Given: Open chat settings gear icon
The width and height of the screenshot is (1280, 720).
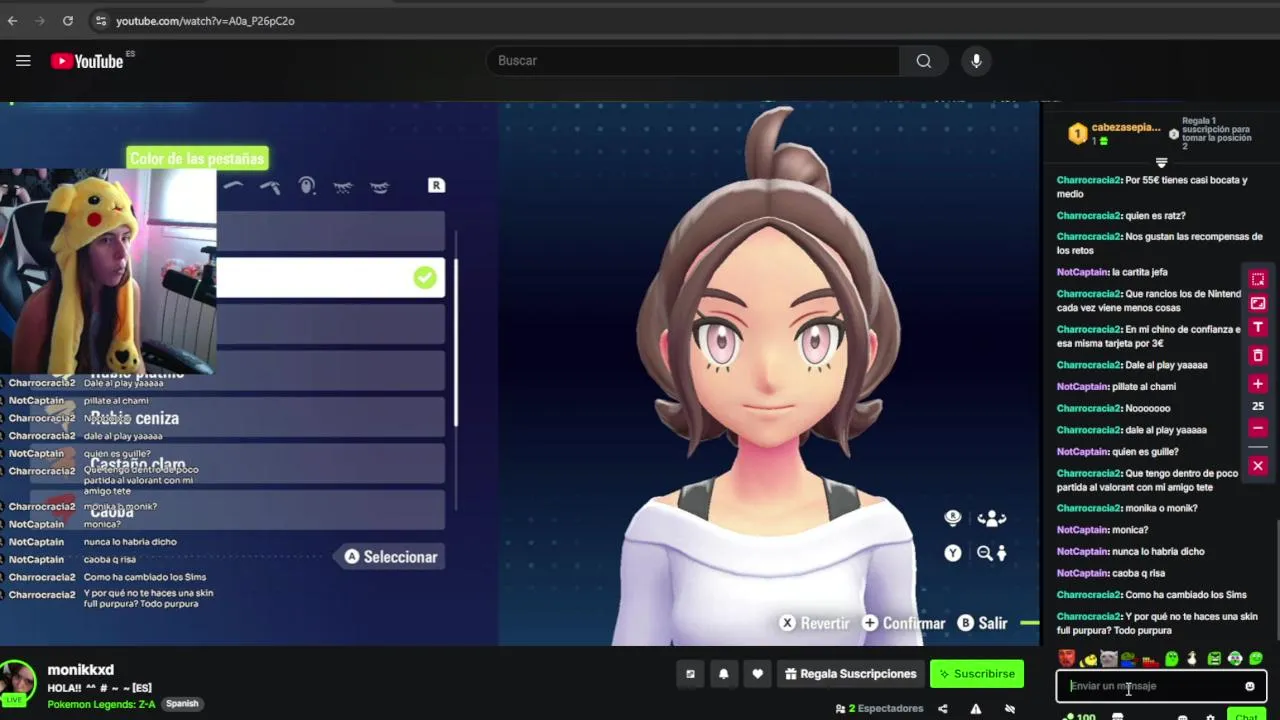Looking at the screenshot, I should click(1211, 717).
